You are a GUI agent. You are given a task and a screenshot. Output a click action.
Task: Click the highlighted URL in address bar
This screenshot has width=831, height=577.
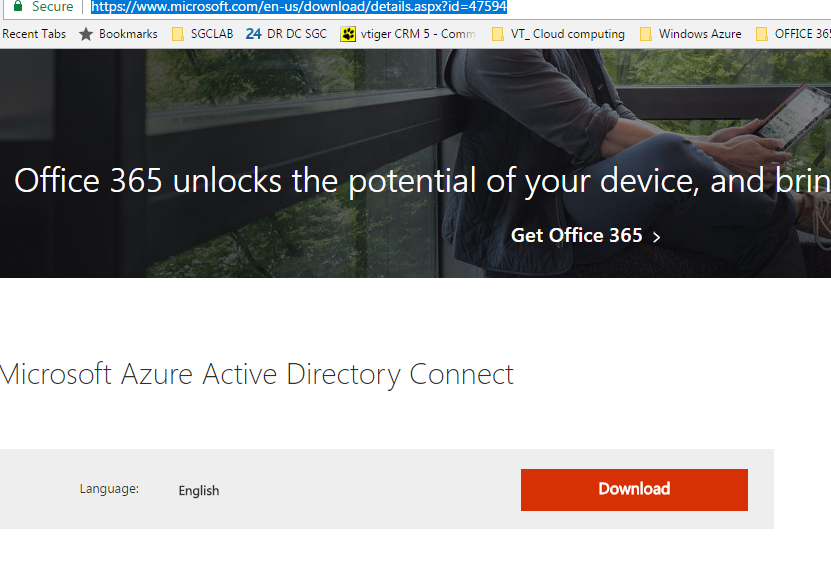pos(299,6)
